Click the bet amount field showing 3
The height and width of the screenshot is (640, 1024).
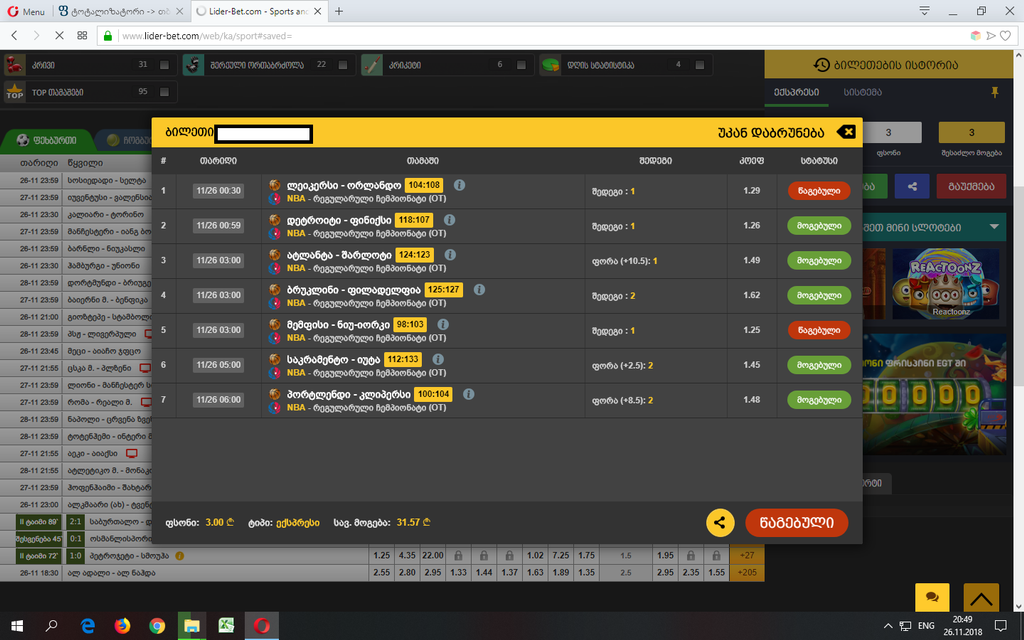tap(888, 133)
